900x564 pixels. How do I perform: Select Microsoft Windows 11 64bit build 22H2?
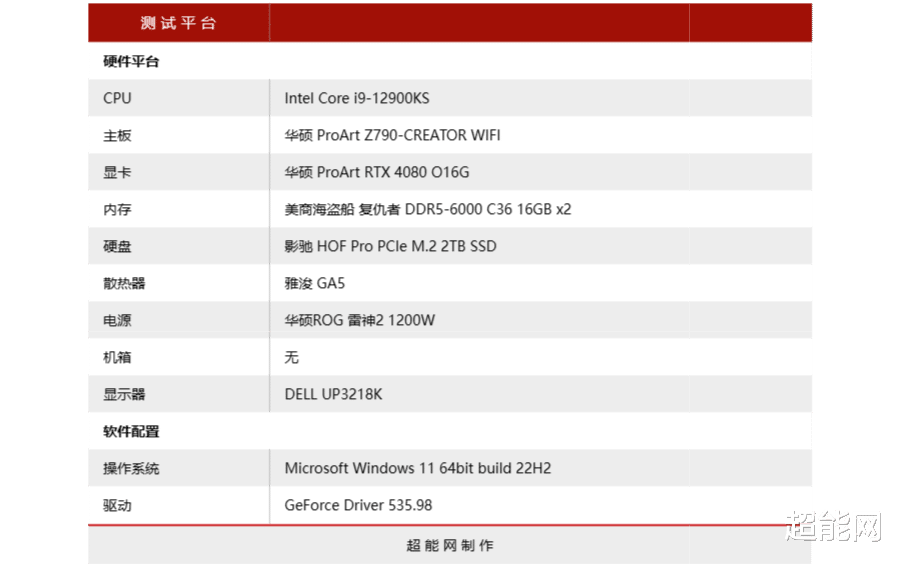point(418,468)
